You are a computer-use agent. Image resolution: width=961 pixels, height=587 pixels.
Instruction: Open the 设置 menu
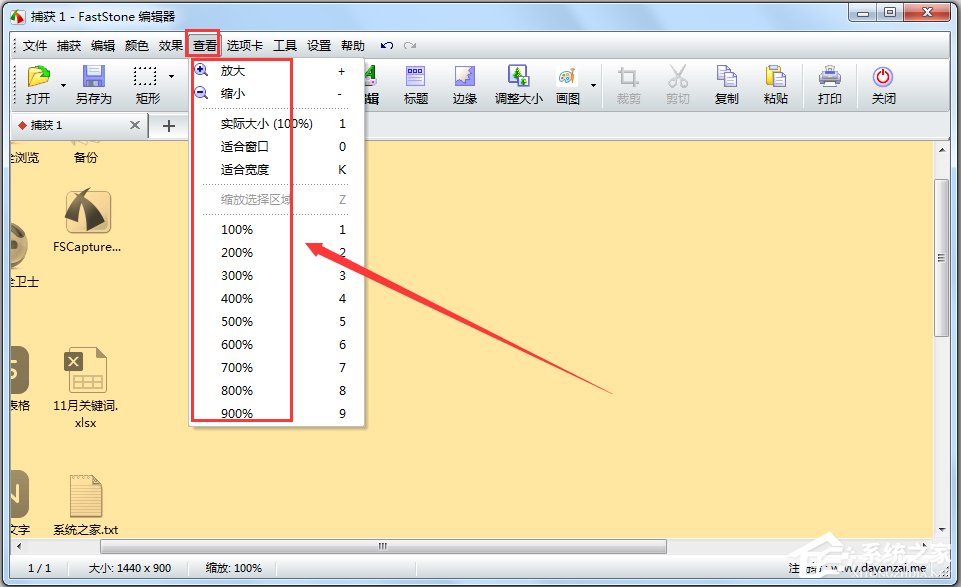click(x=319, y=45)
